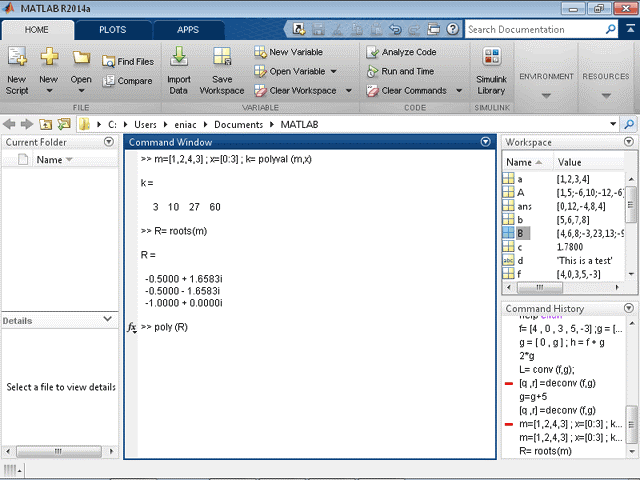The image size is (640, 480).
Task: Open Workspace panel actions menu
Action: 629,142
